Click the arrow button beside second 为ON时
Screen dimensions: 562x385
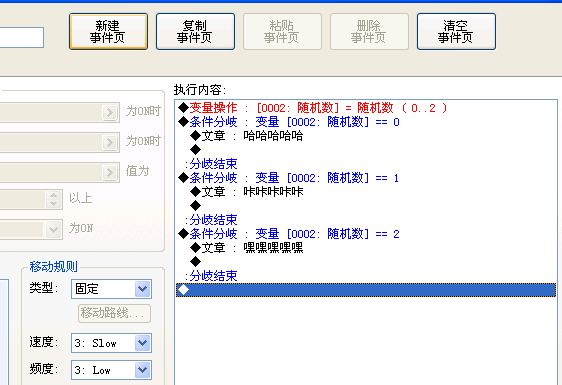110,142
